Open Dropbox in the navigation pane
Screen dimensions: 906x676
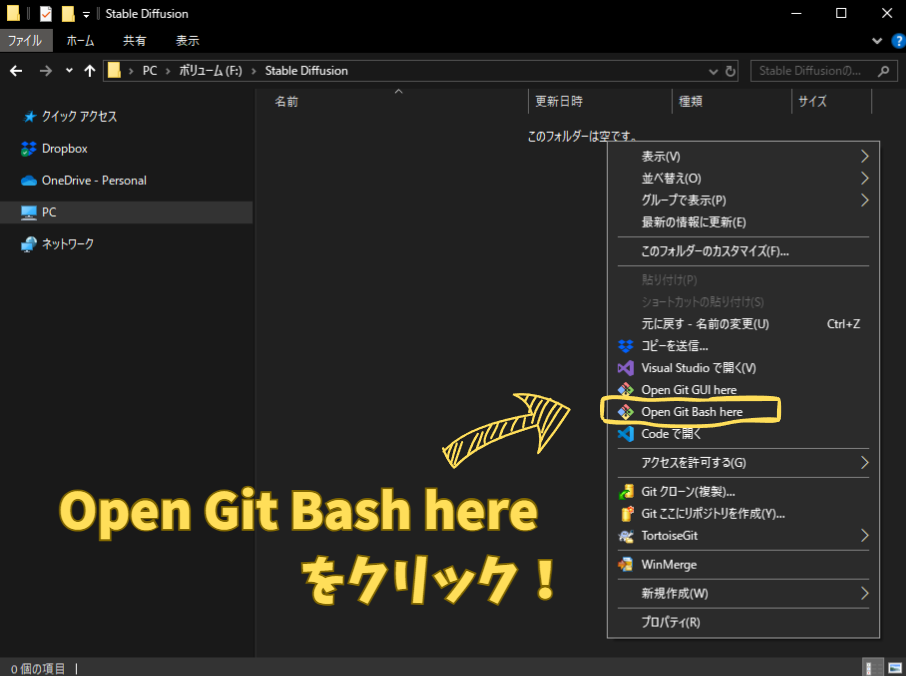tap(64, 148)
